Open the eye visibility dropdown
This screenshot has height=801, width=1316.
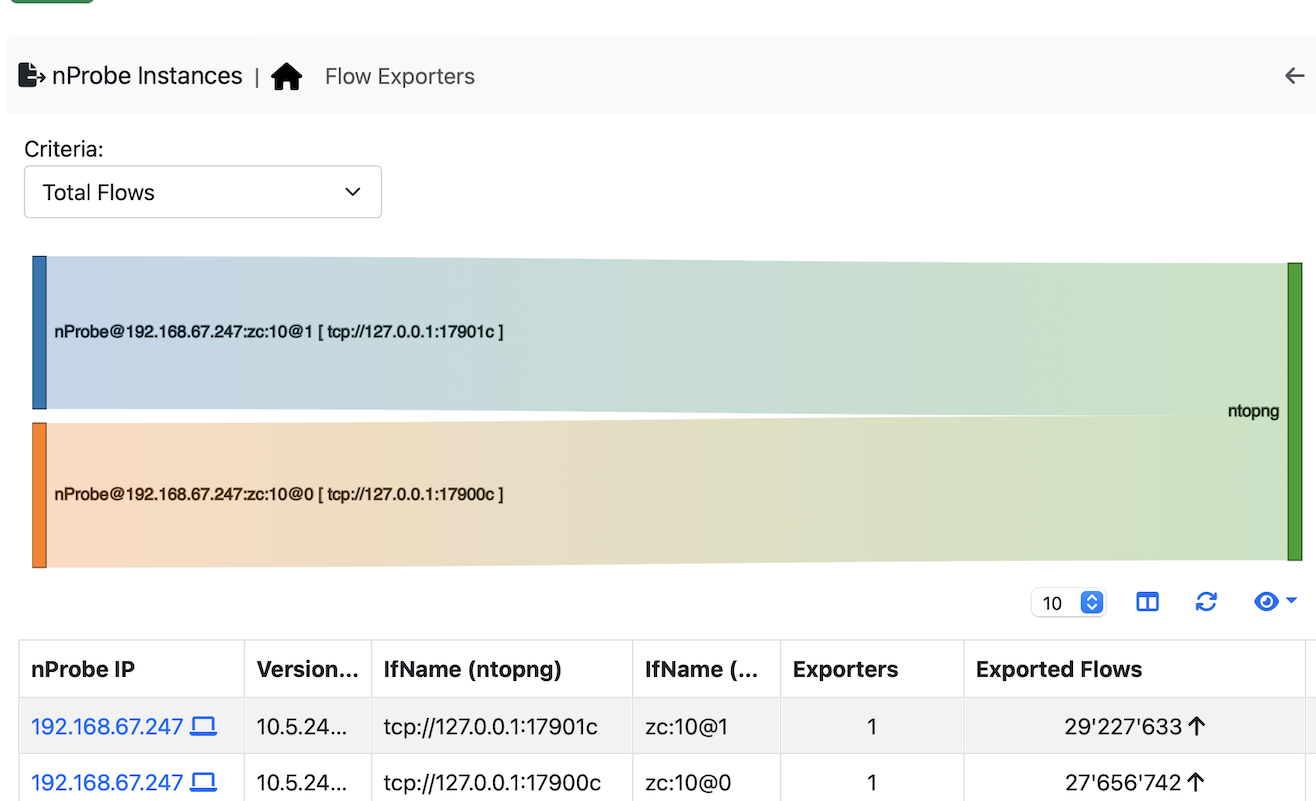1275,601
